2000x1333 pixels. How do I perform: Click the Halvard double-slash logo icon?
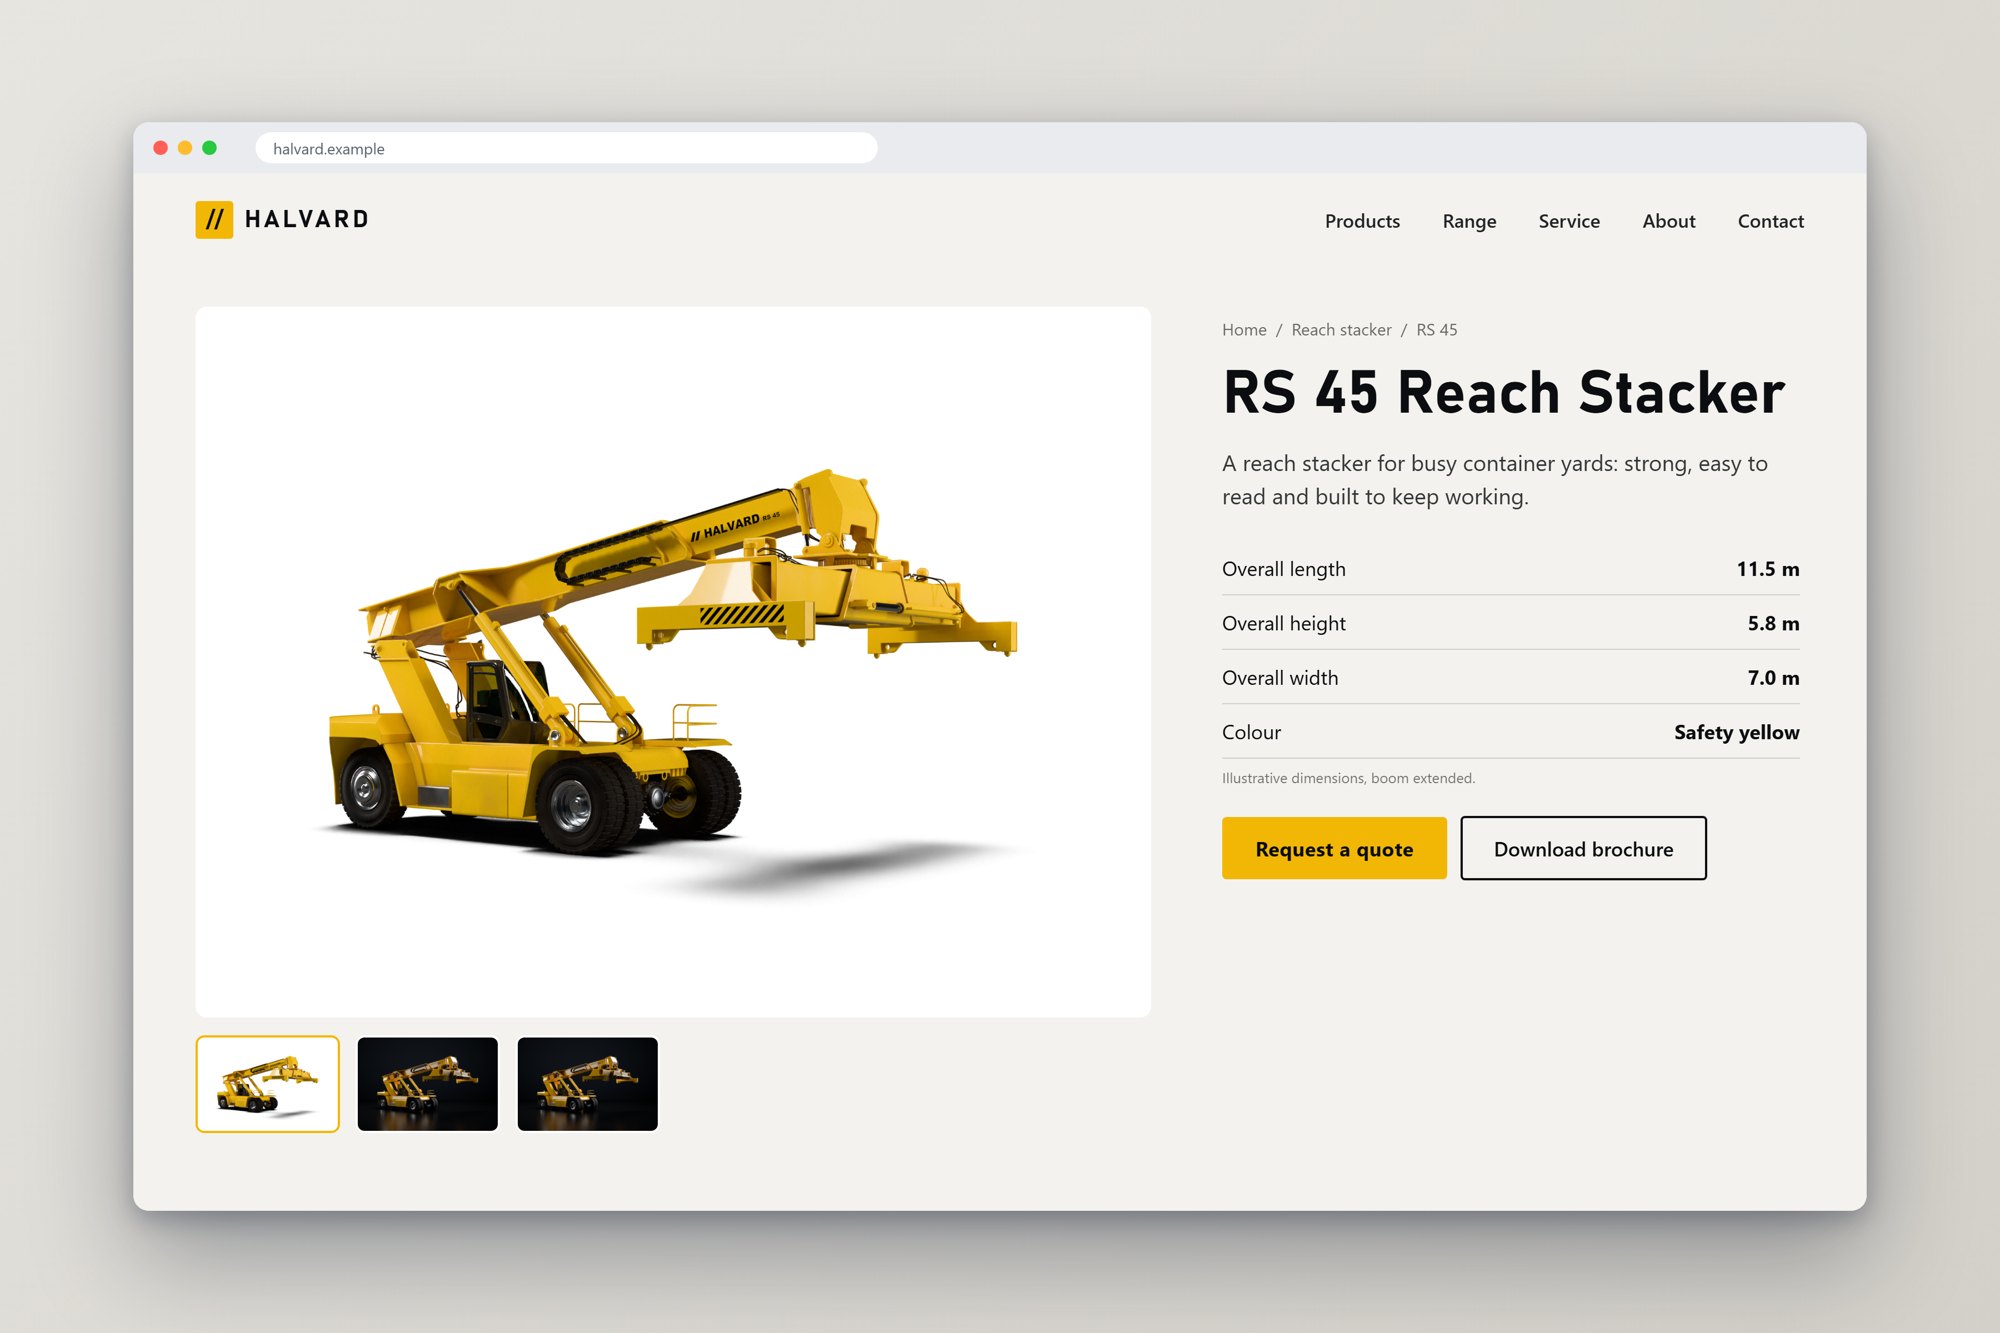coord(214,220)
